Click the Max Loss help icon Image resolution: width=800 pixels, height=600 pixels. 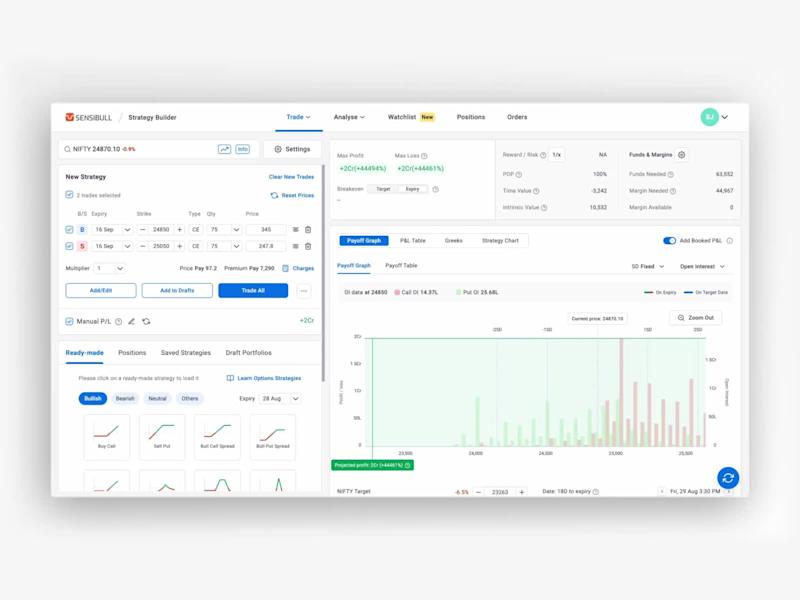424,156
